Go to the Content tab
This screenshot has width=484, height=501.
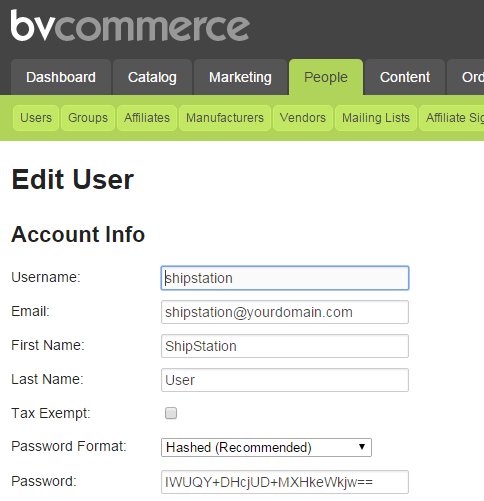[405, 77]
